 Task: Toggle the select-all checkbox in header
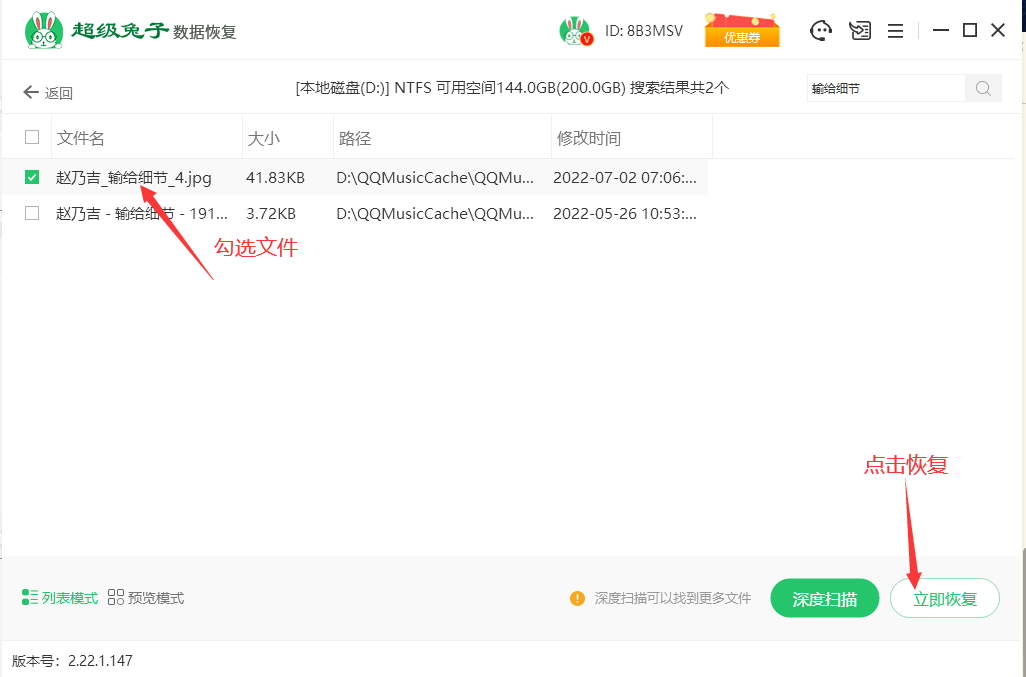click(32, 137)
